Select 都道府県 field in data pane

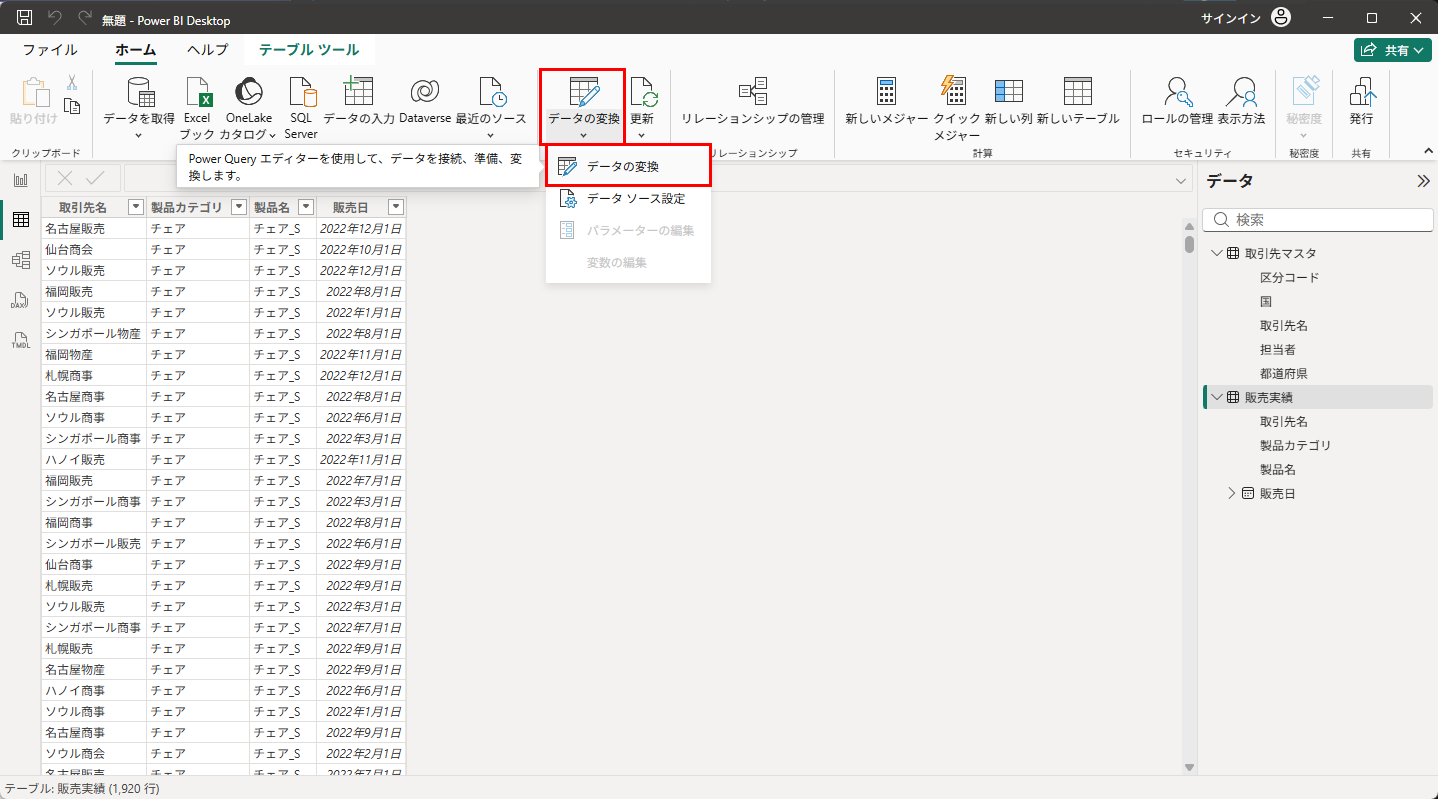1284,373
